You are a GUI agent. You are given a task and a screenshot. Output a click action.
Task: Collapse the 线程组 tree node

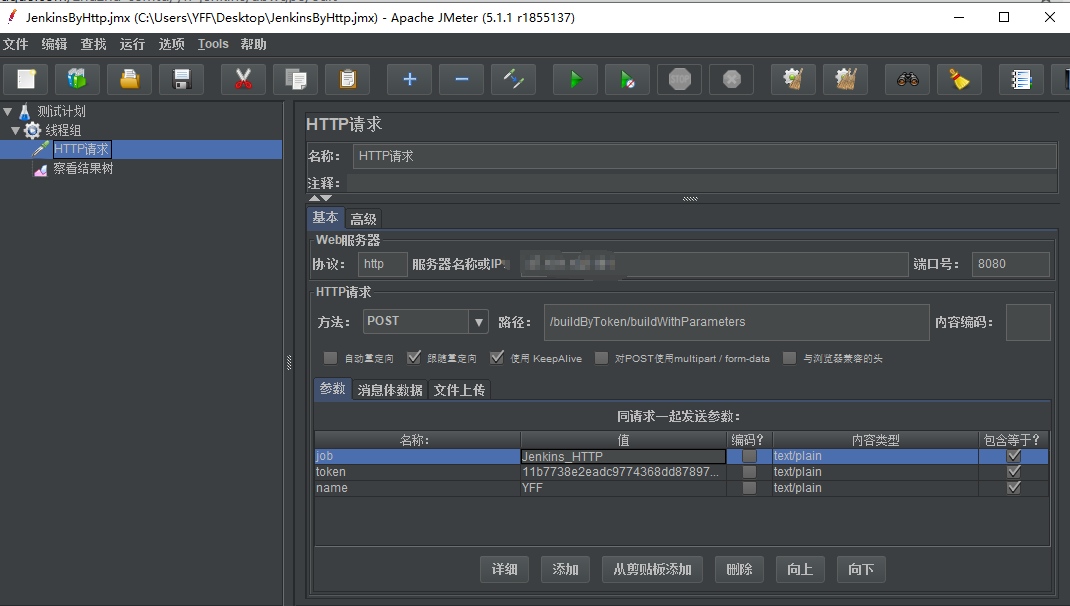click(x=15, y=130)
